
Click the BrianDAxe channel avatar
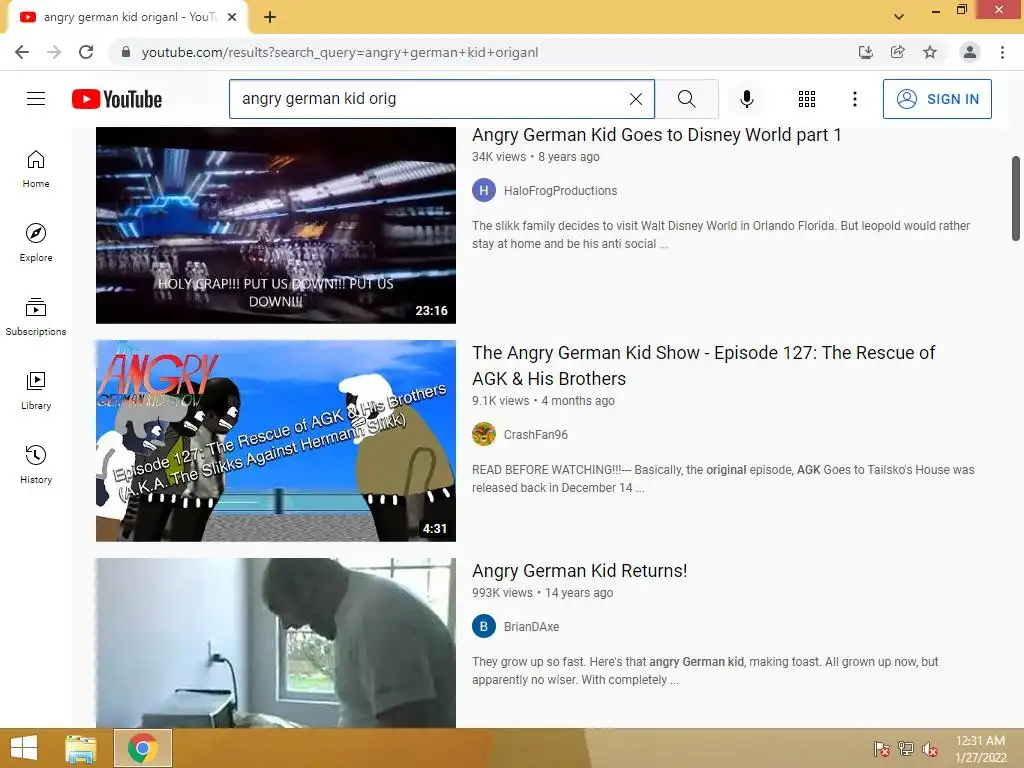[484, 626]
